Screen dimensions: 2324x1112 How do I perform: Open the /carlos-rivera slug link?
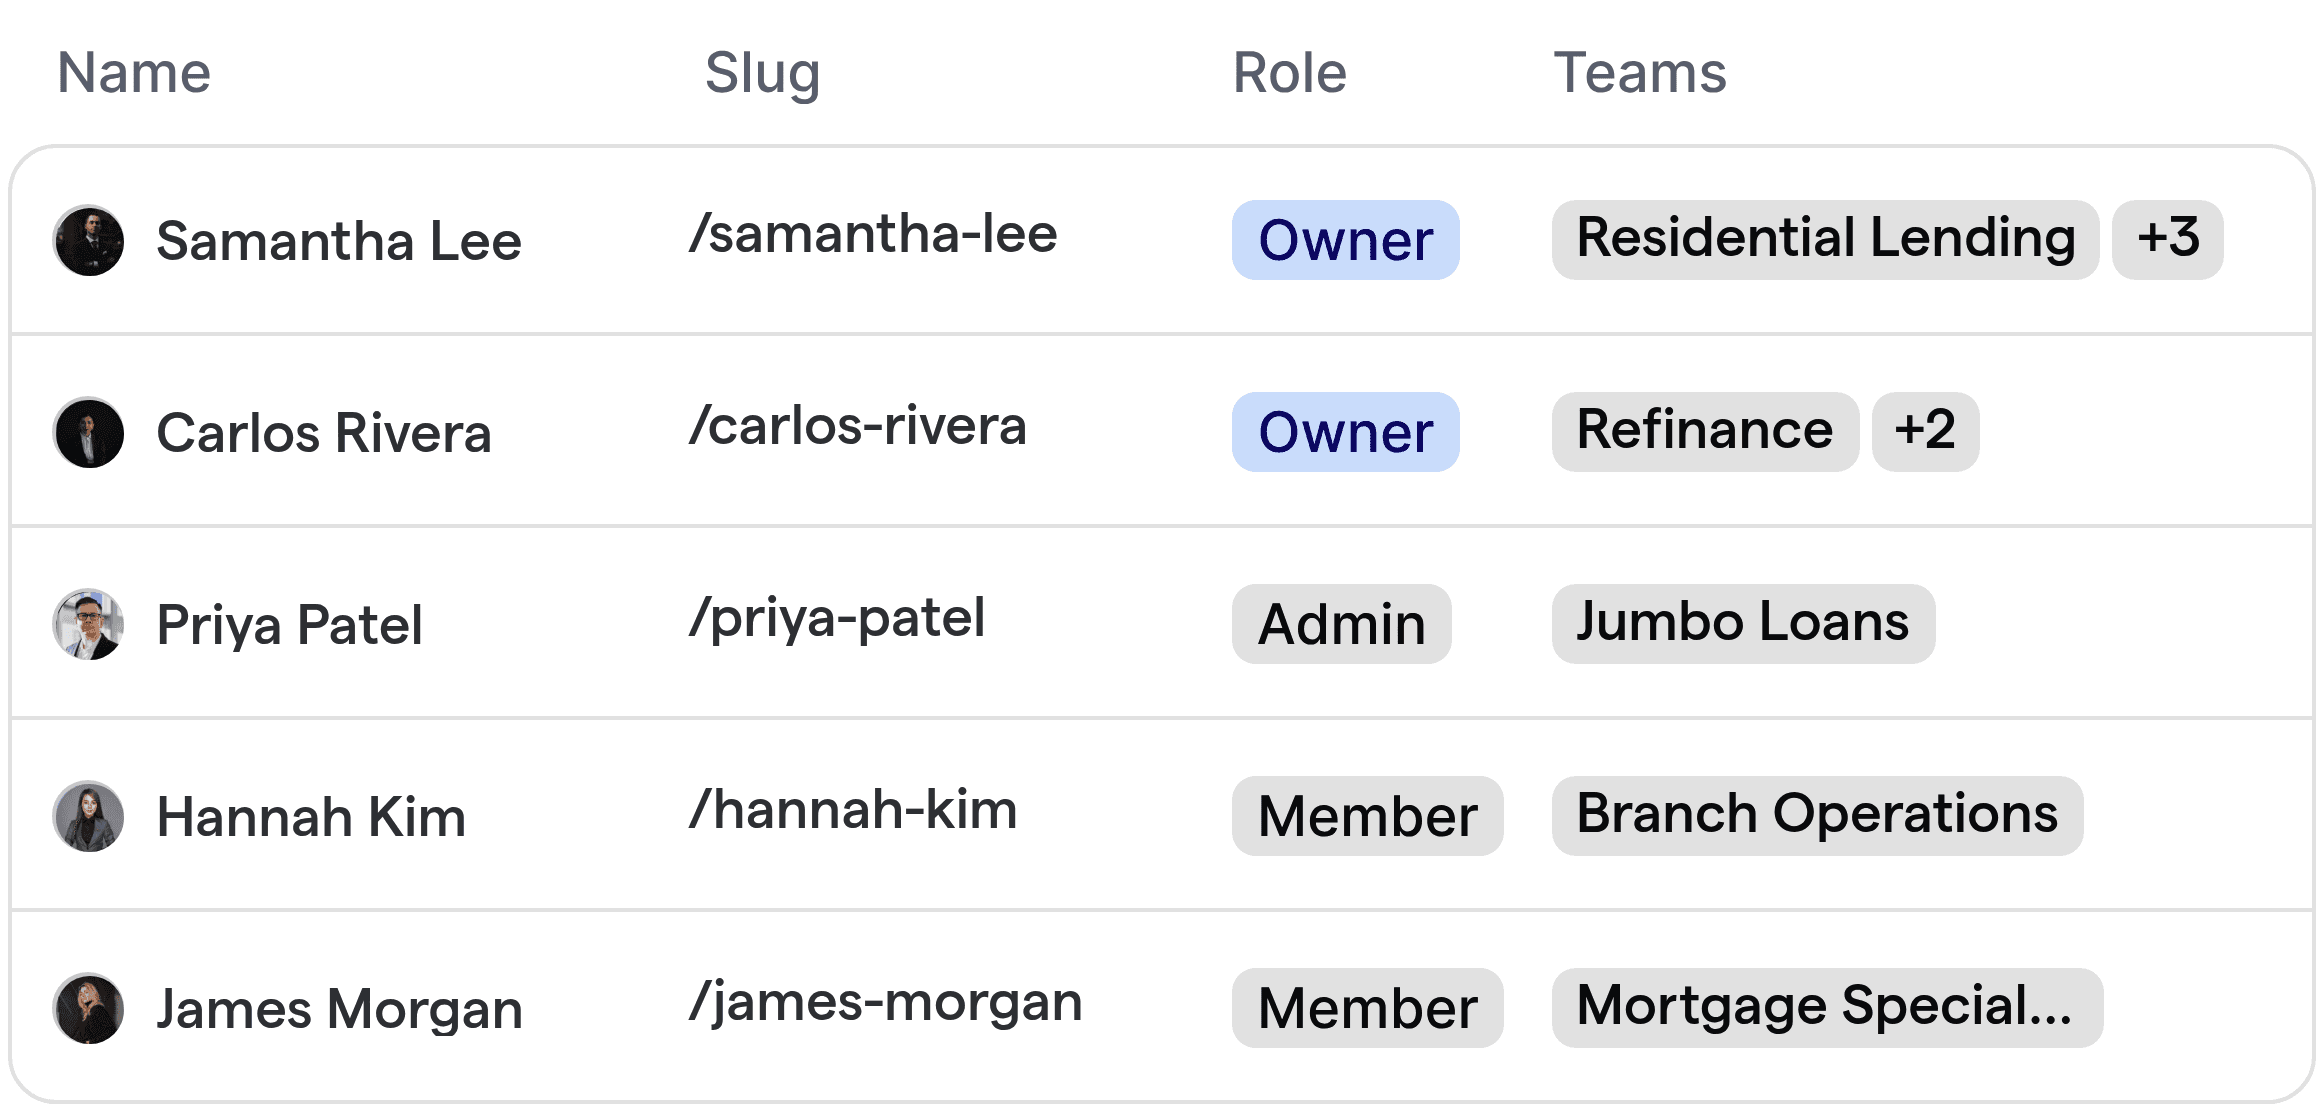pyautogui.click(x=858, y=425)
